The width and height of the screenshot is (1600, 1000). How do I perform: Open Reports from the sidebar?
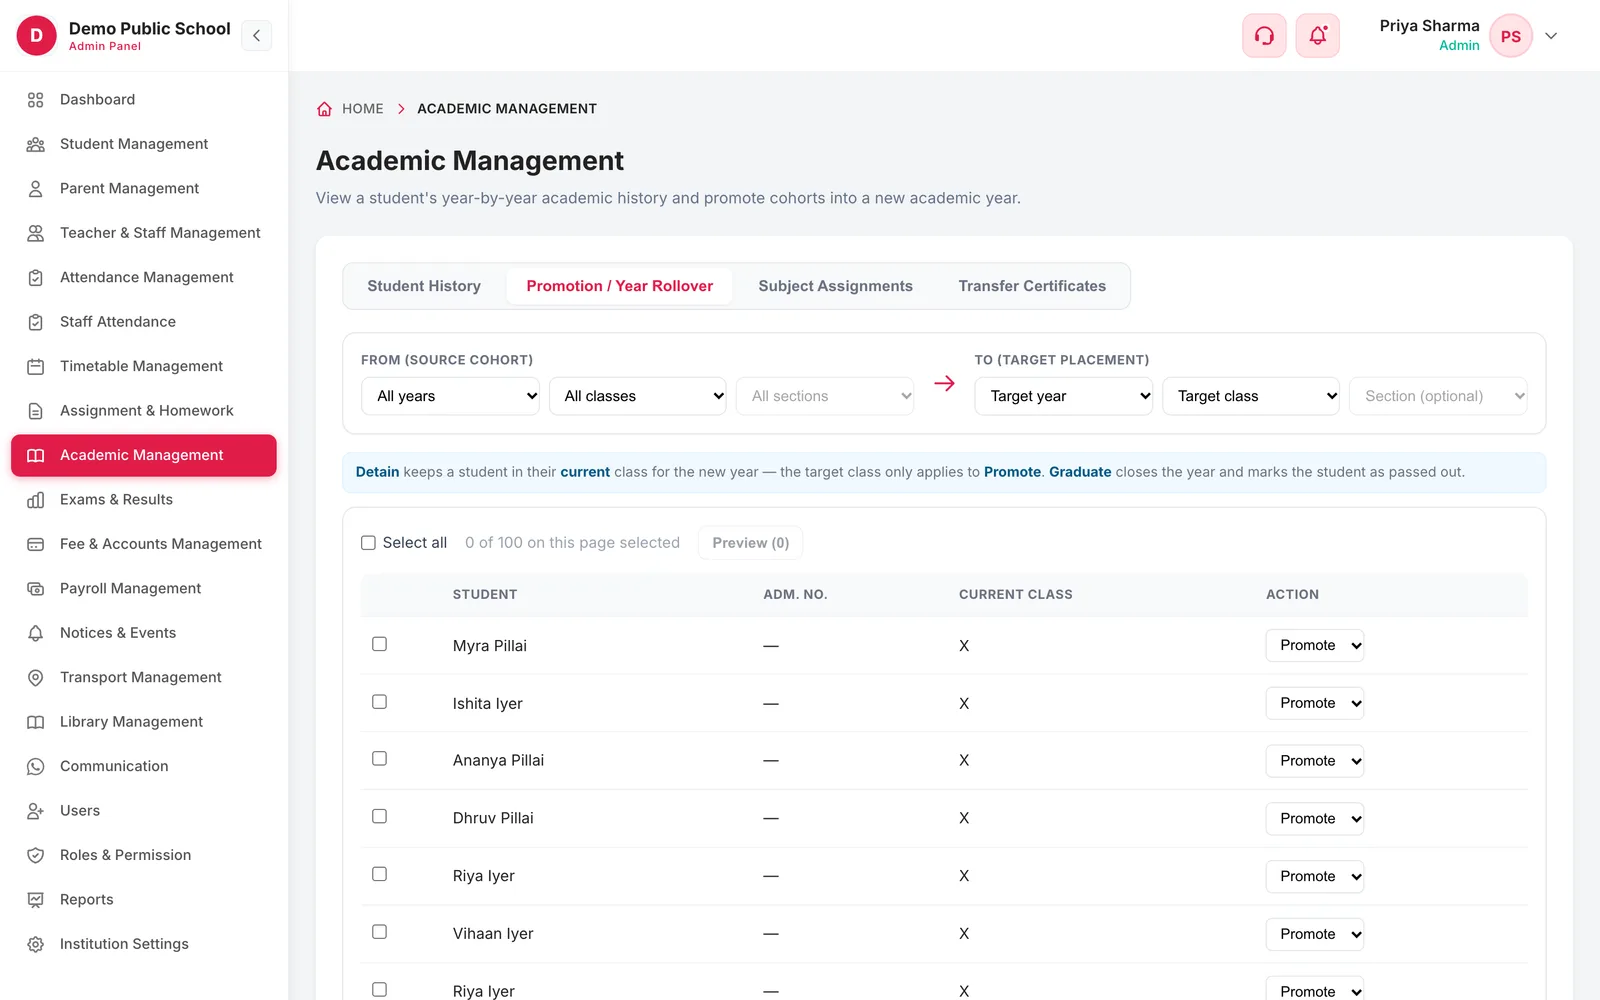coord(144,900)
